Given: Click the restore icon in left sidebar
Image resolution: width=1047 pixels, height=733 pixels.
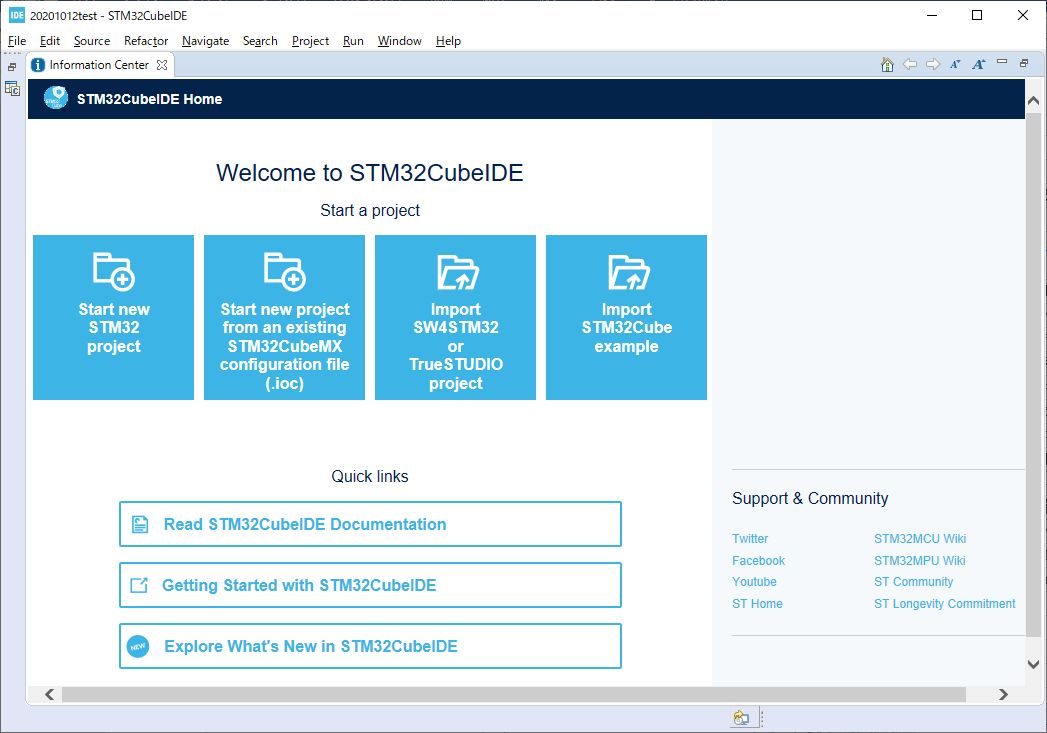Looking at the screenshot, I should [x=12, y=67].
